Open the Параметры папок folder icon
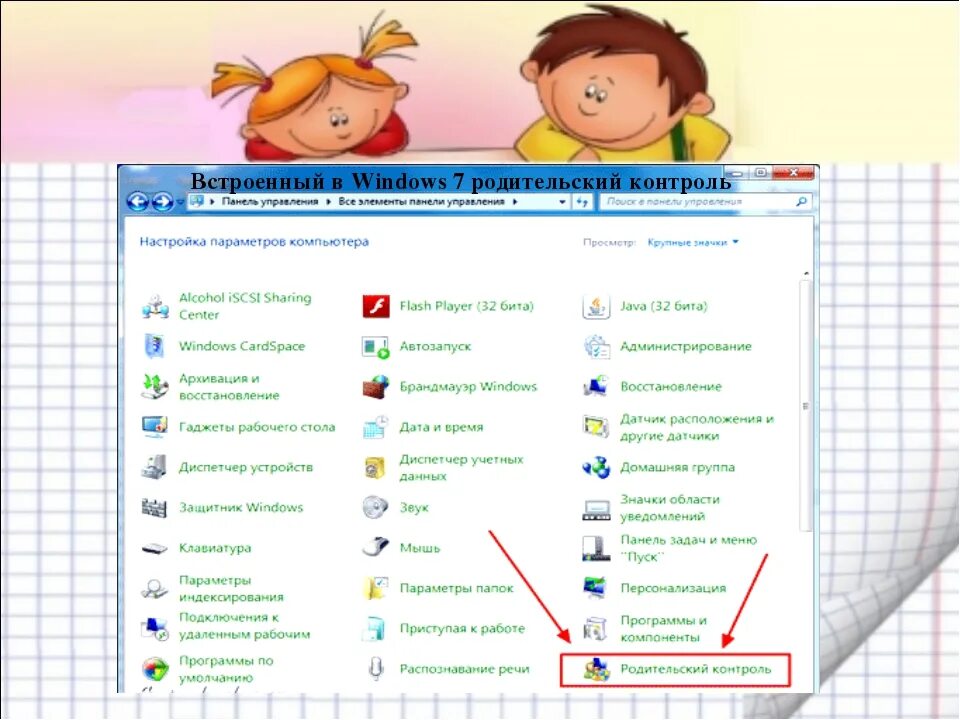 pyautogui.click(x=375, y=588)
